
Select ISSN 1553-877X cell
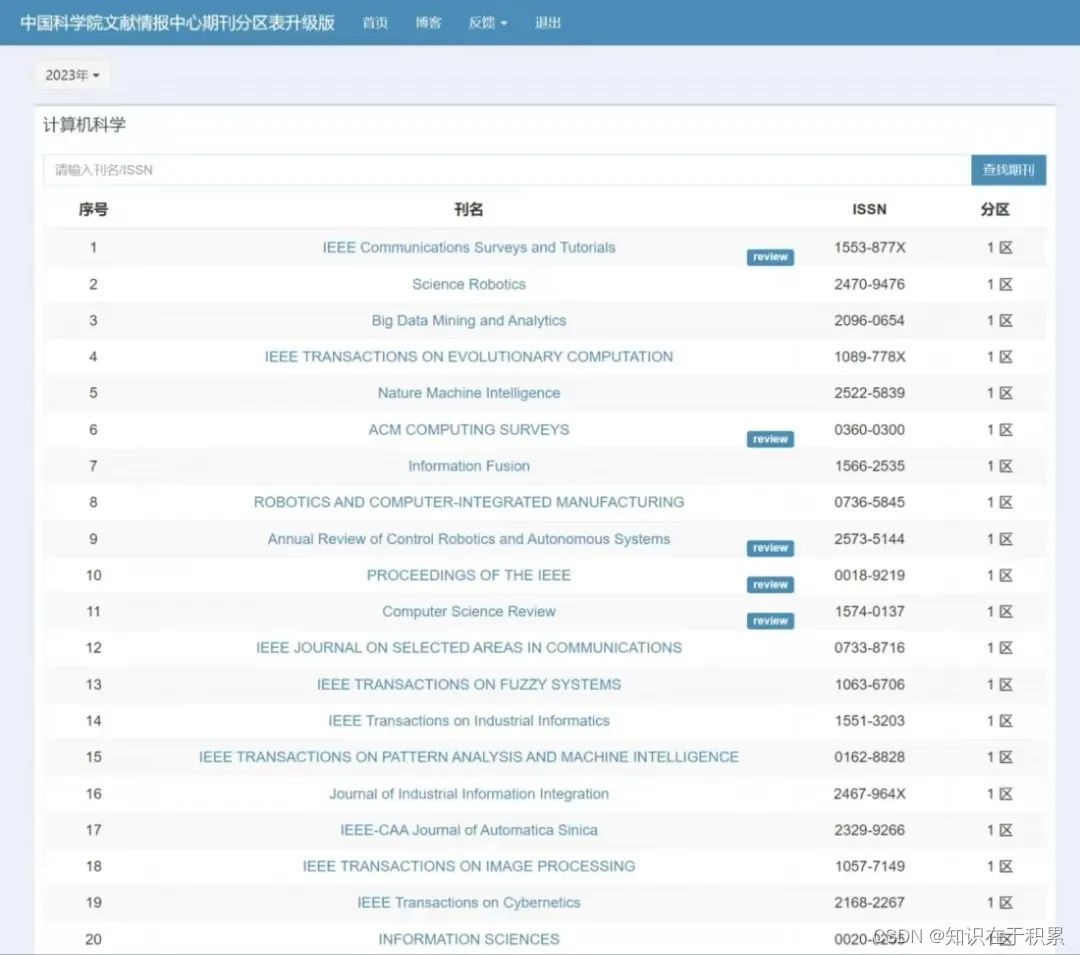coord(869,247)
